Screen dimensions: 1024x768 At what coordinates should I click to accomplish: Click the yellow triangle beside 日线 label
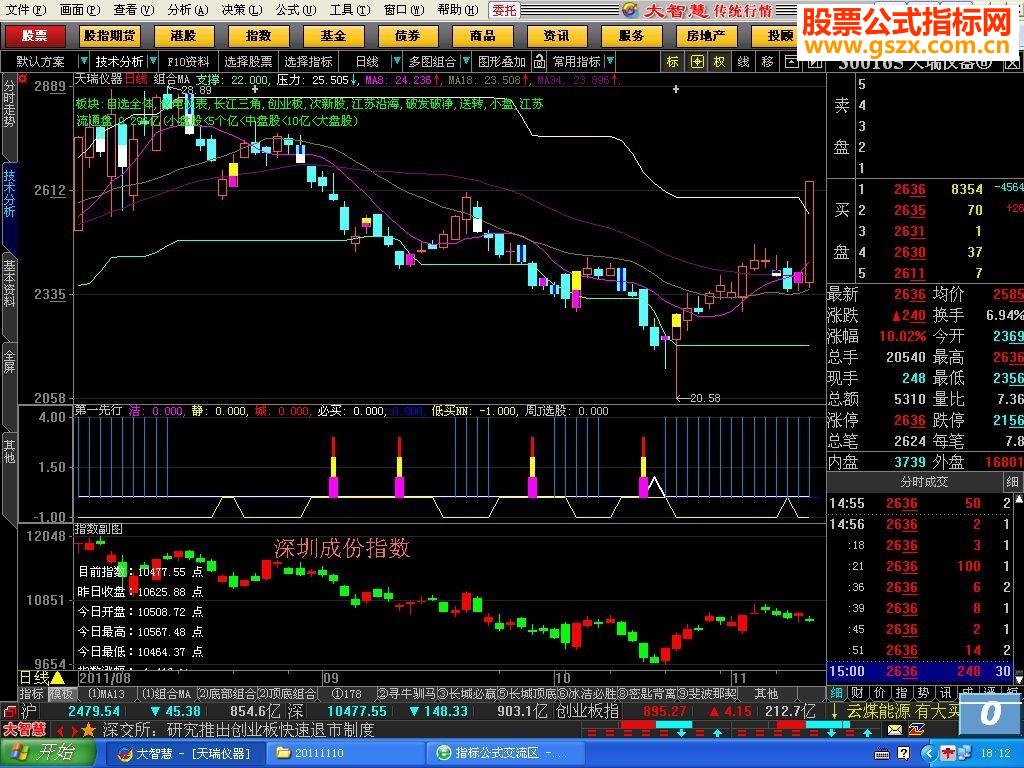click(57, 678)
